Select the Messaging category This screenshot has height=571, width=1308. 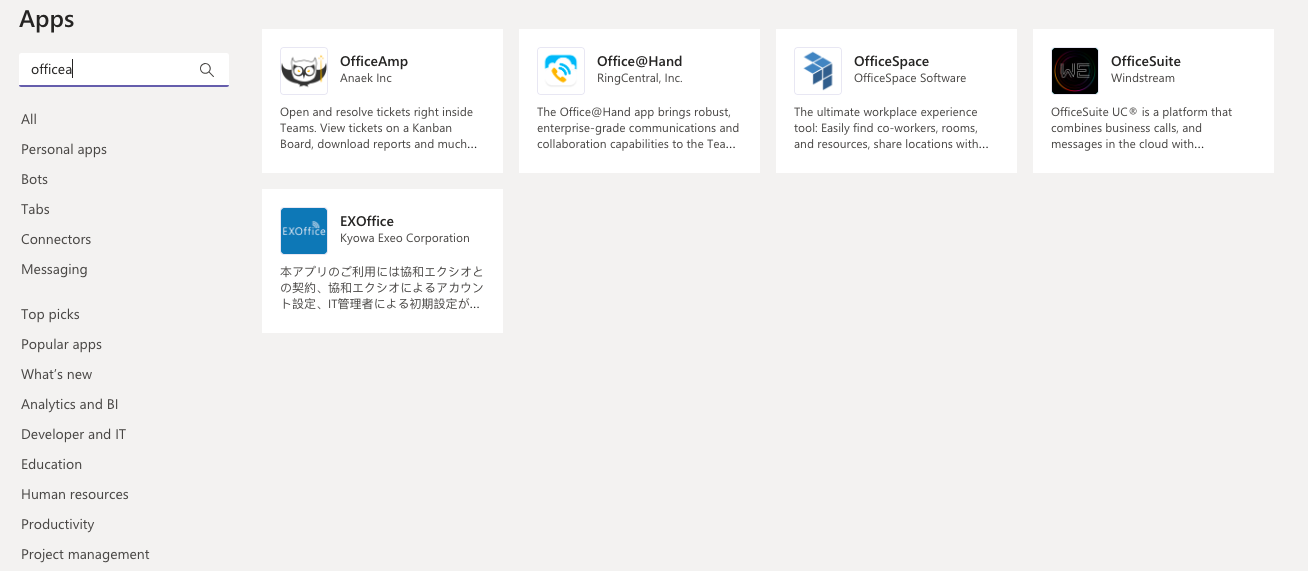54,269
